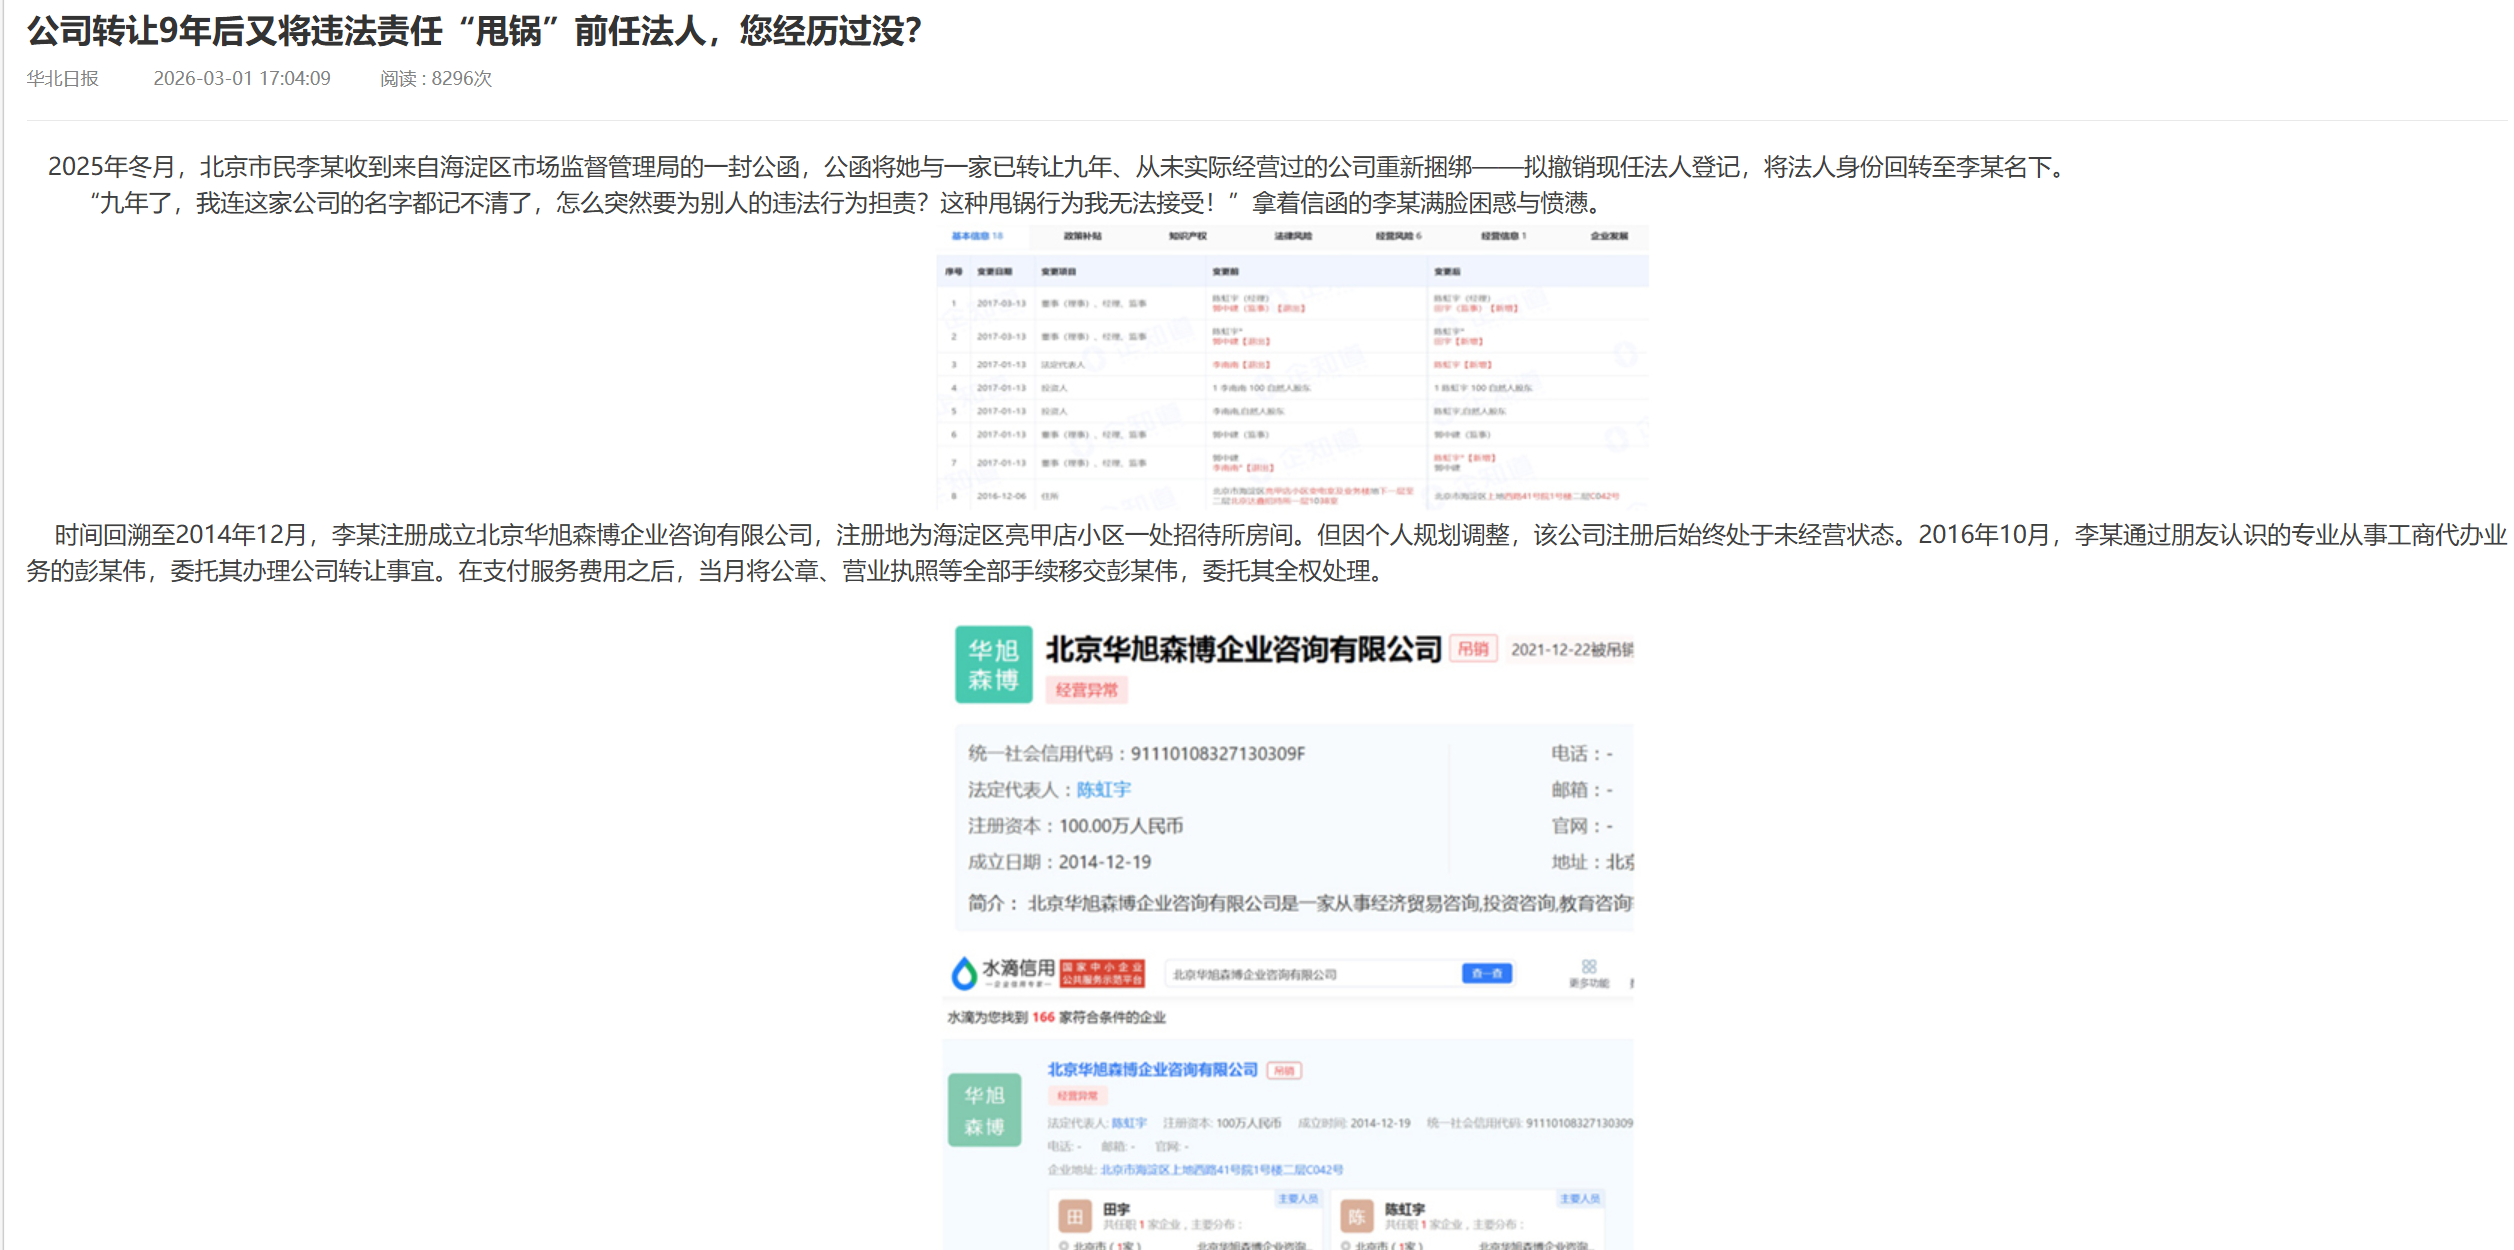Click the red 国家中小企业 platform badge
Image resolution: width=2514 pixels, height=1250 pixels.
[1102, 973]
